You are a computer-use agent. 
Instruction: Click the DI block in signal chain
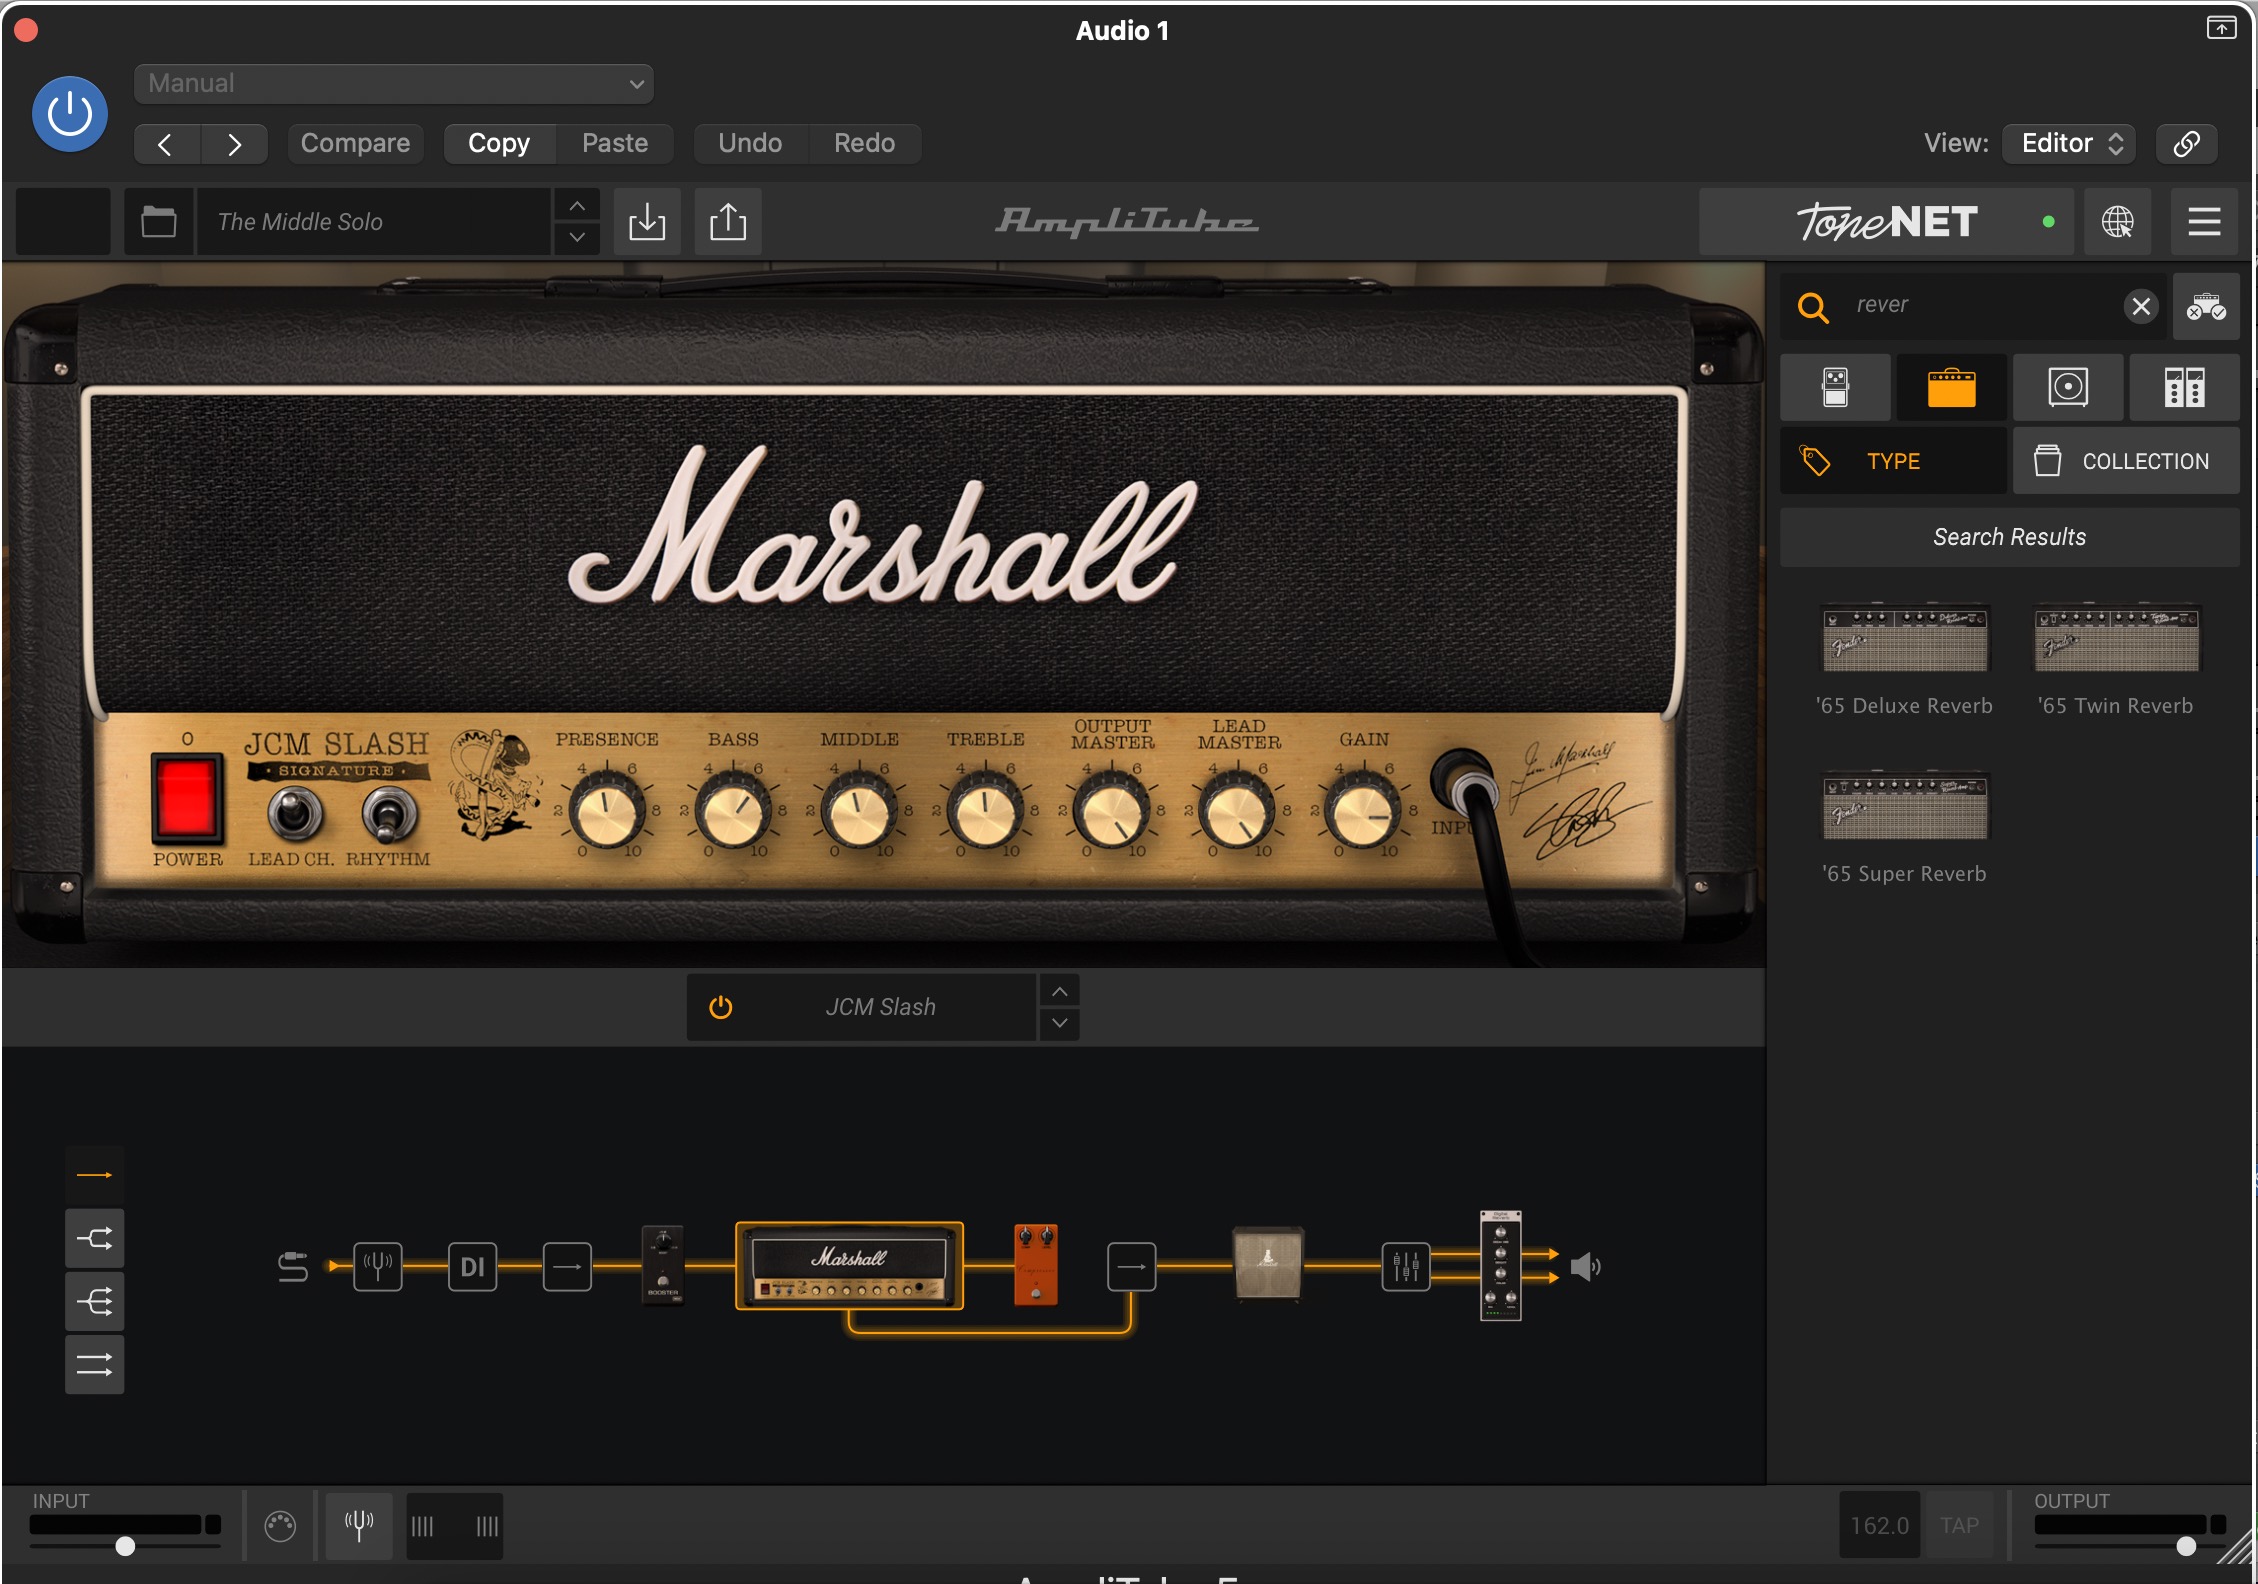[x=473, y=1267]
